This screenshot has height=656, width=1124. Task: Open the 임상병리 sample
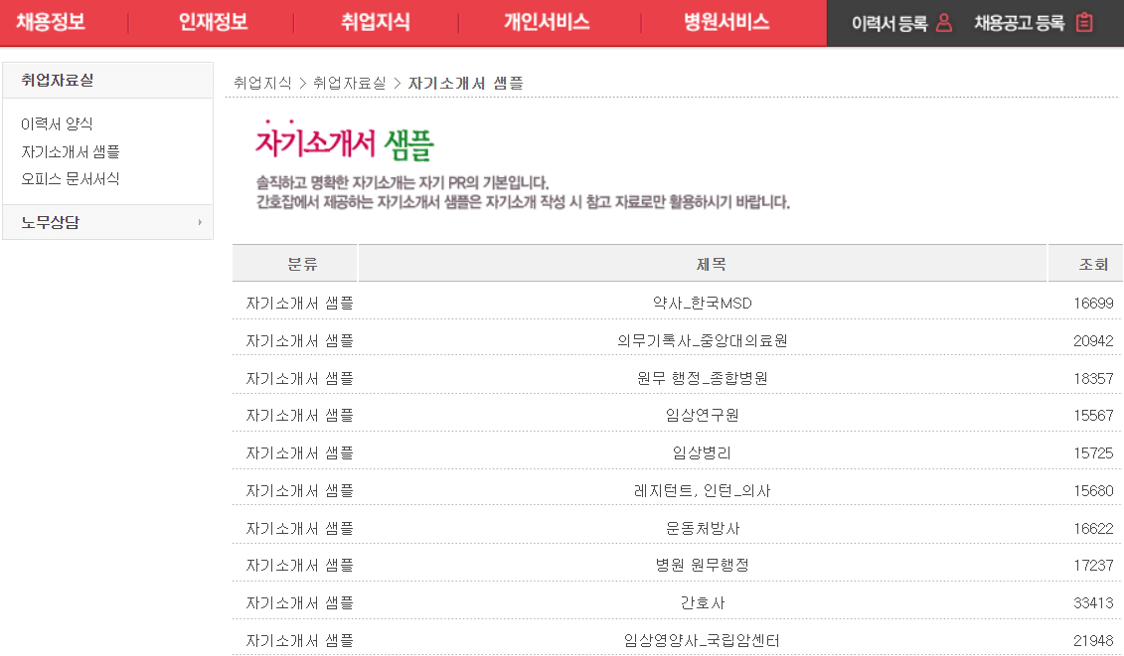tap(702, 453)
